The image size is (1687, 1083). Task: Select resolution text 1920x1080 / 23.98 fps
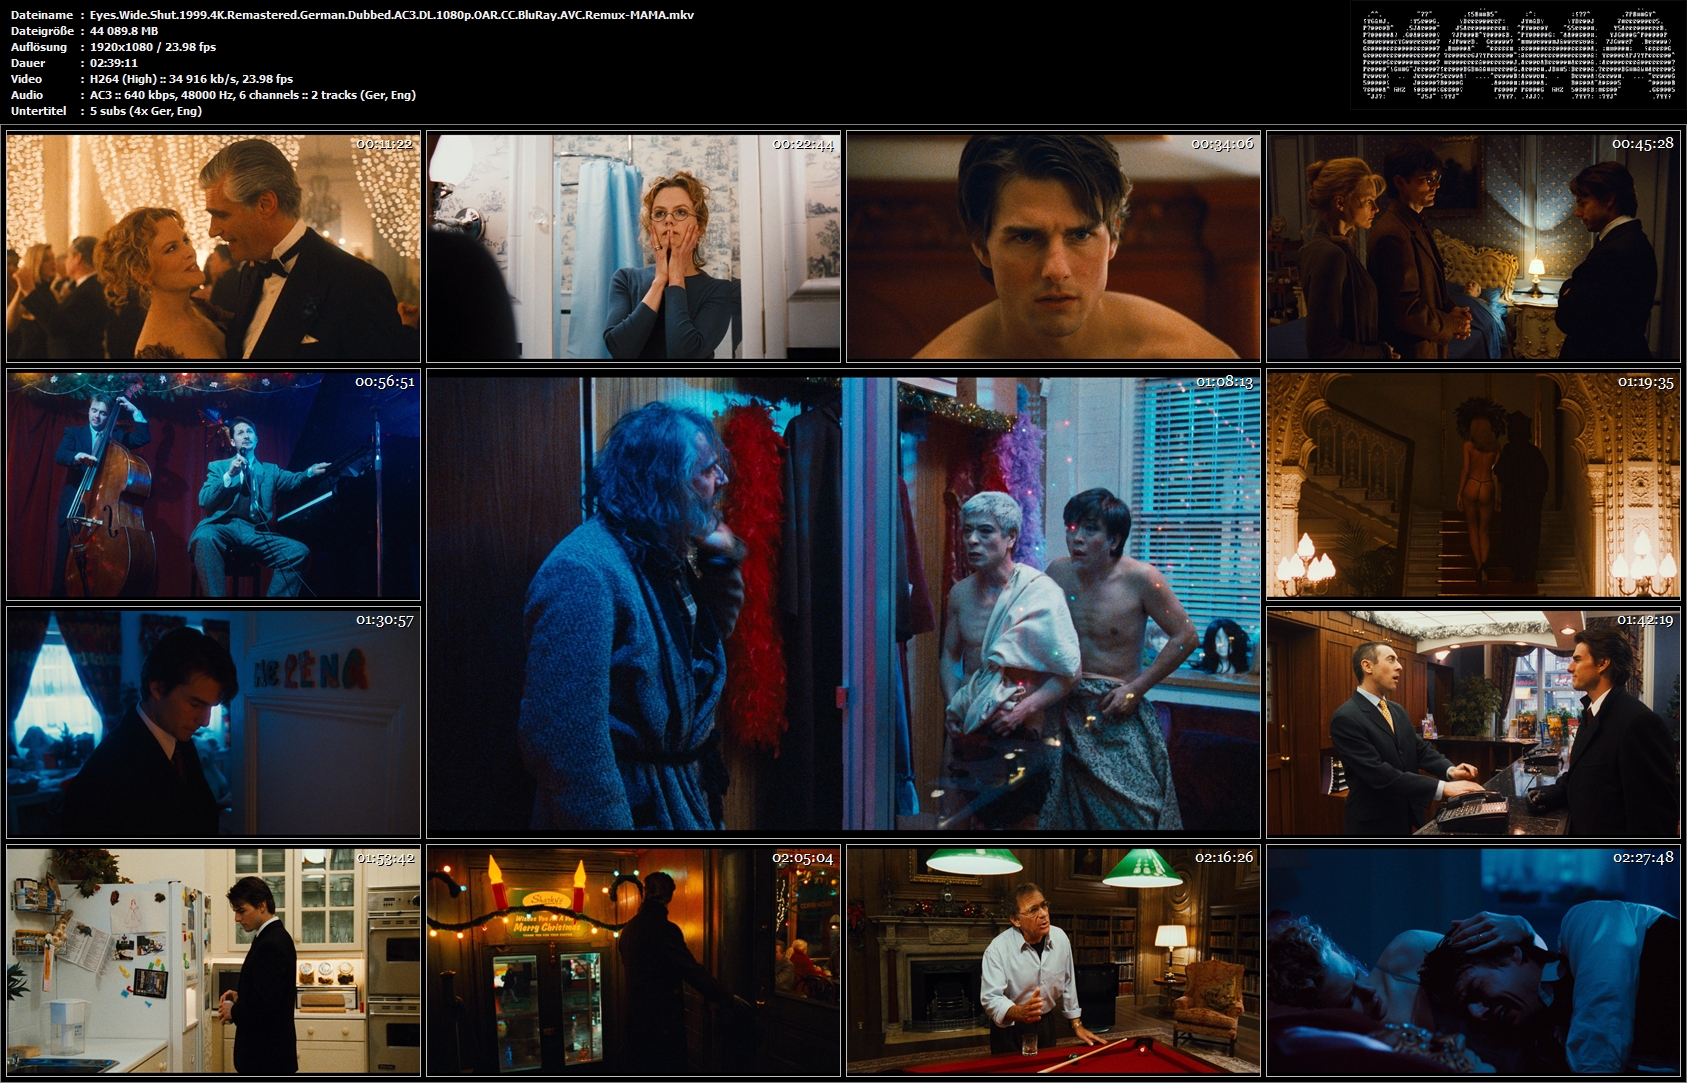[153, 47]
